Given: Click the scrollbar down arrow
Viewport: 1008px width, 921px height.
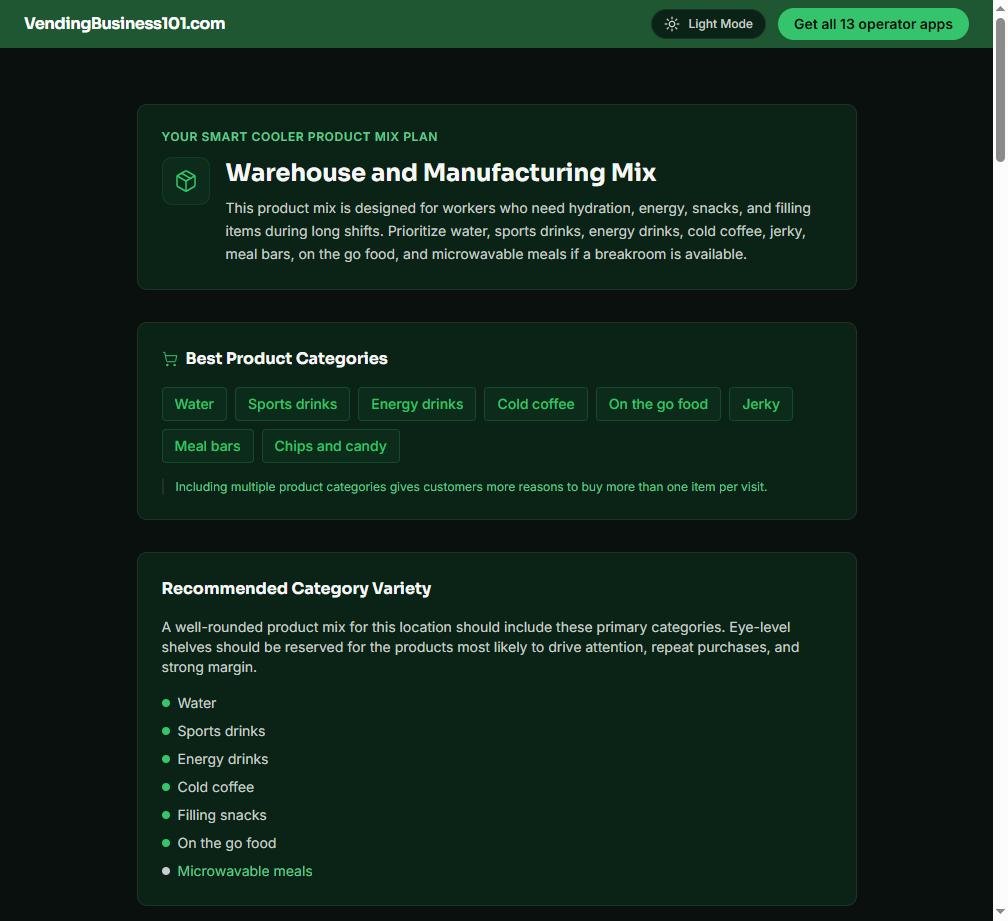Looking at the screenshot, I should pyautogui.click(x=1000, y=913).
